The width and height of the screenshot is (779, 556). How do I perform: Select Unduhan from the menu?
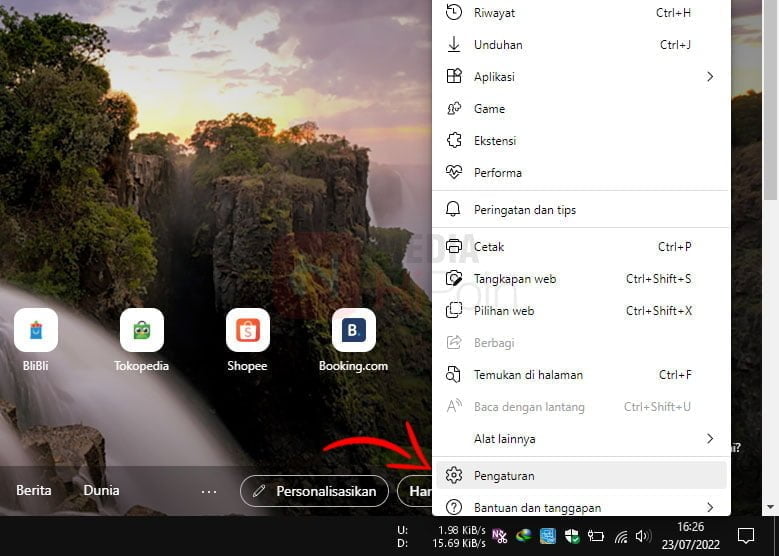point(581,45)
